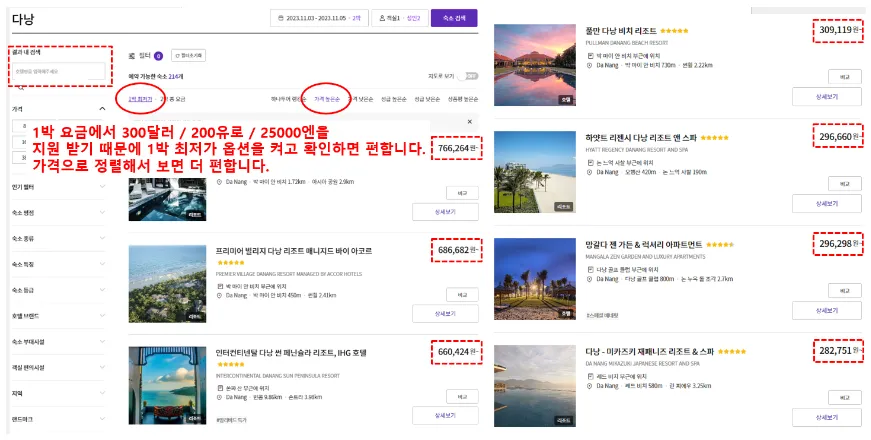Image resolution: width=871 pixels, height=440 pixels.
Task: Open the 인터컨티넨탈 다낭 썬 페닌슐라 리조트 title
Action: [x=291, y=353]
